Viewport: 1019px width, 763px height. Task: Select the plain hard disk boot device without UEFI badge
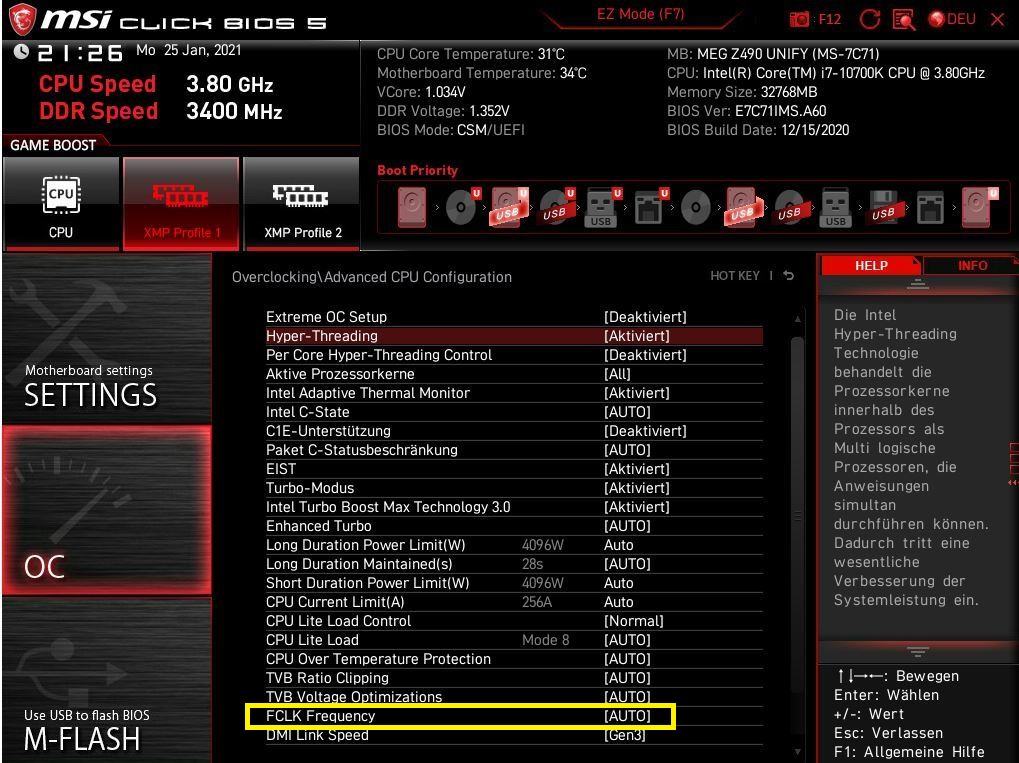(x=411, y=207)
